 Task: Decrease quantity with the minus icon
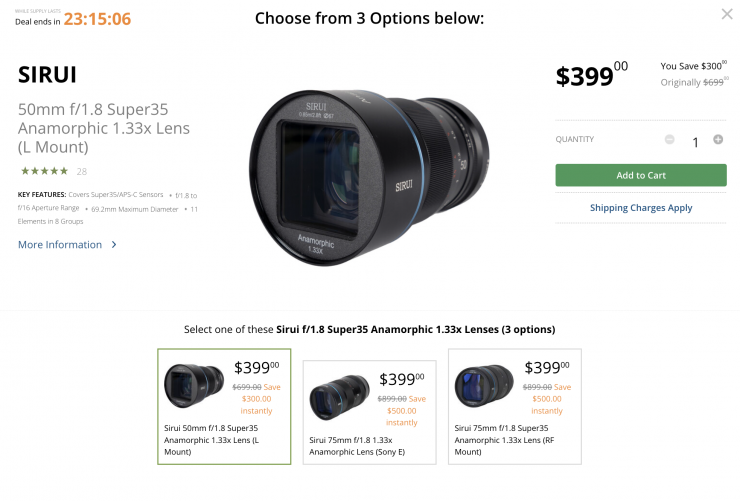tap(669, 140)
